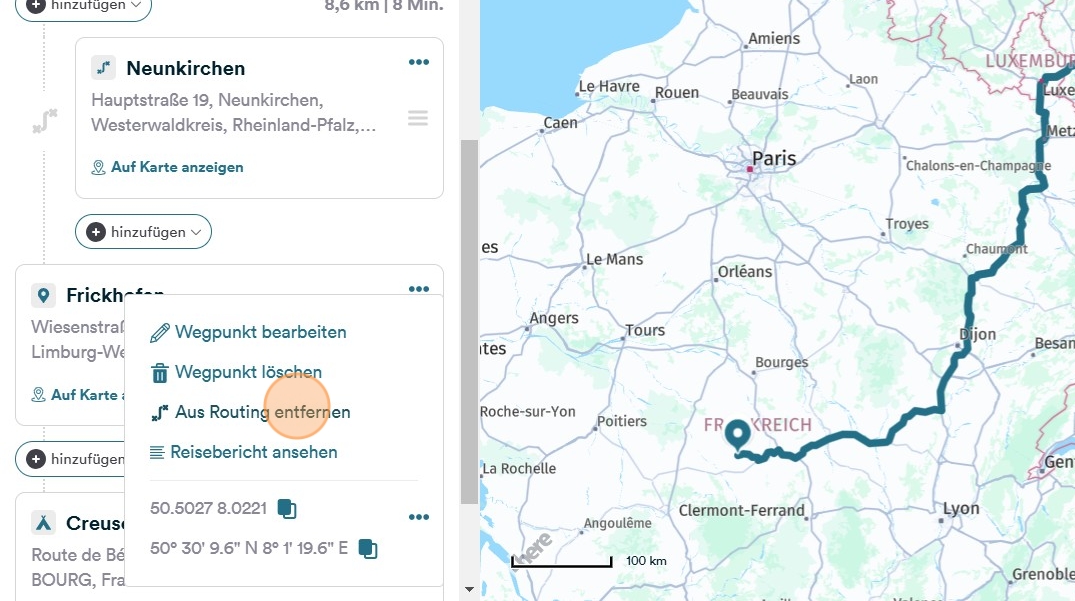
Task: Open the Creuse waypoint three-dots menu
Action: click(x=418, y=517)
